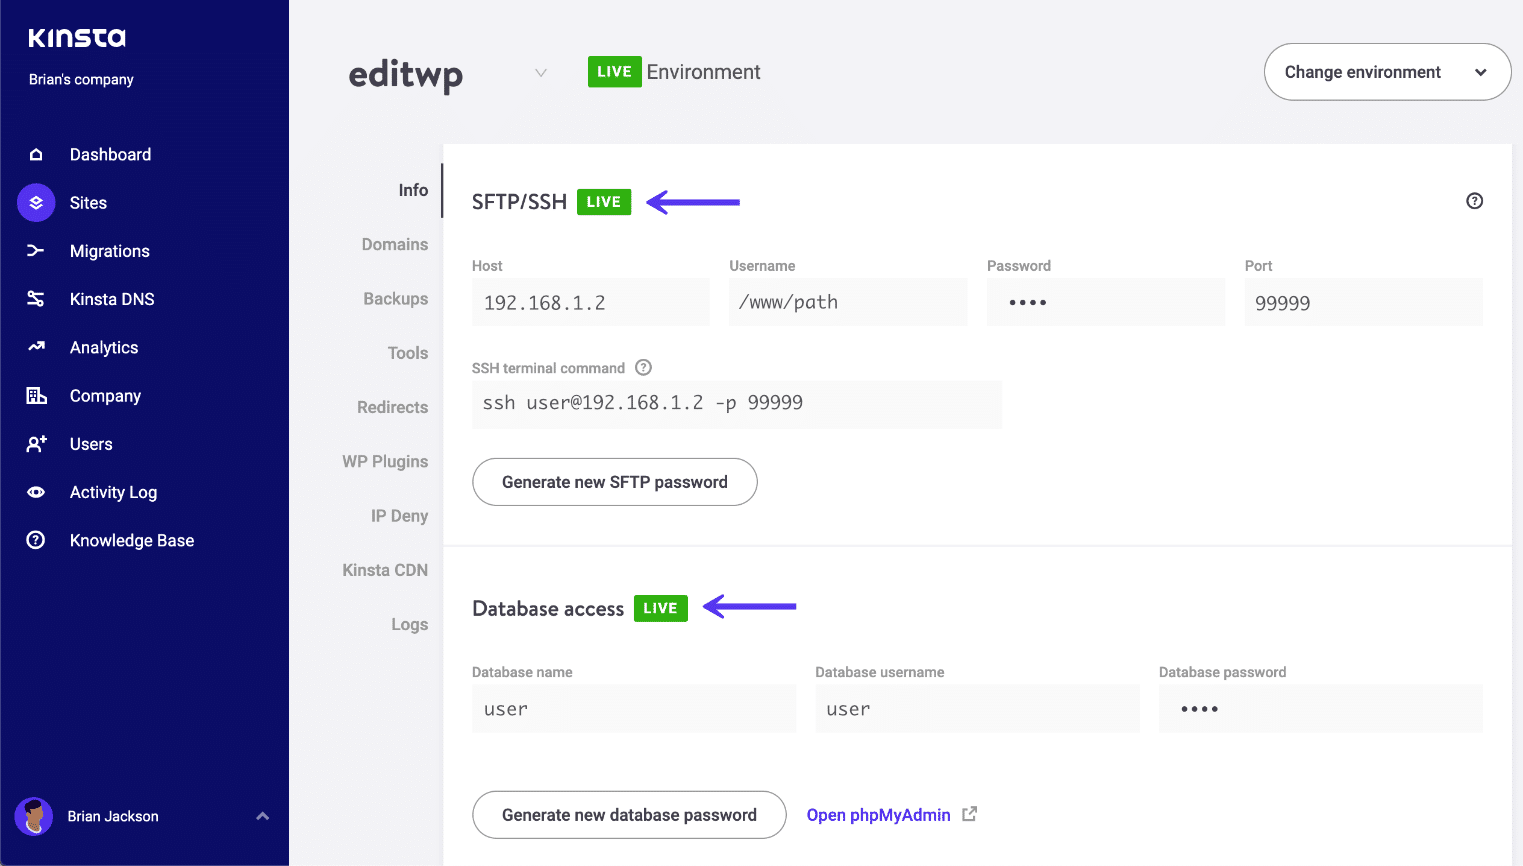Open the Knowledge Base
This screenshot has width=1523, height=866.
(x=131, y=540)
